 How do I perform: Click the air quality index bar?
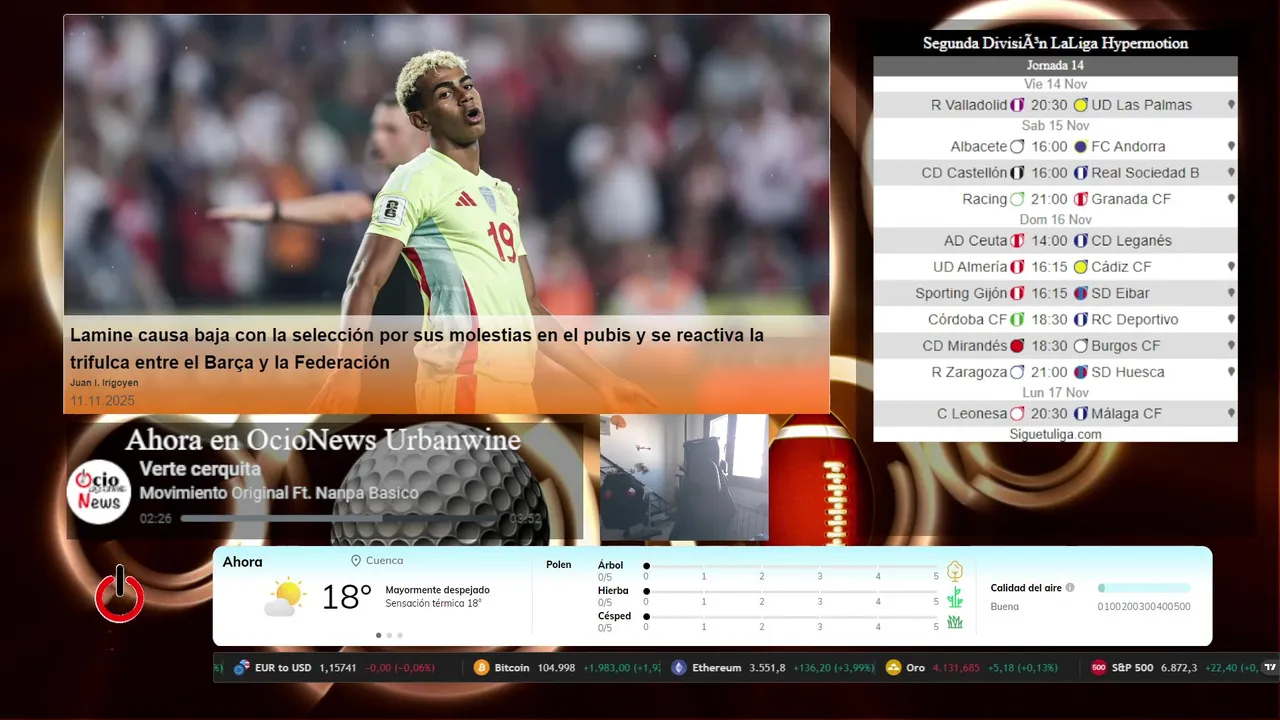[1144, 588]
